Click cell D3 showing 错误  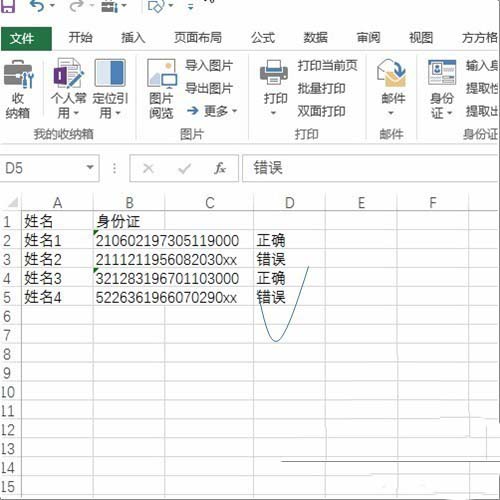(289, 259)
